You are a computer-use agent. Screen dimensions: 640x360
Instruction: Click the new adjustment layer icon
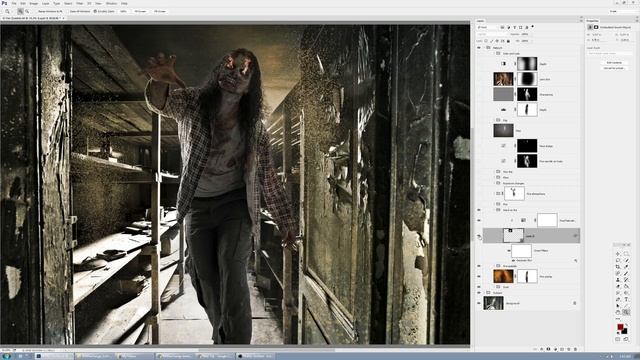[x=556, y=349]
